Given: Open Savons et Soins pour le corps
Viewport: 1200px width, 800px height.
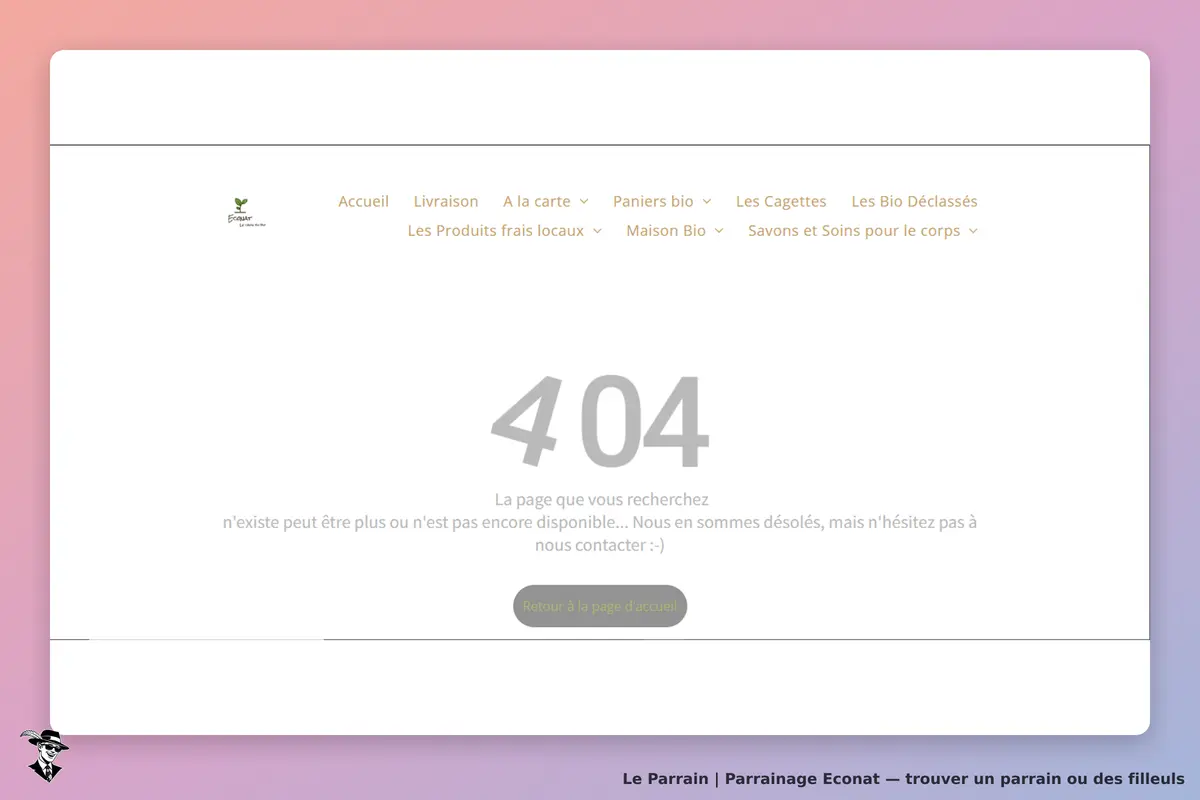Looking at the screenshot, I should 854,230.
